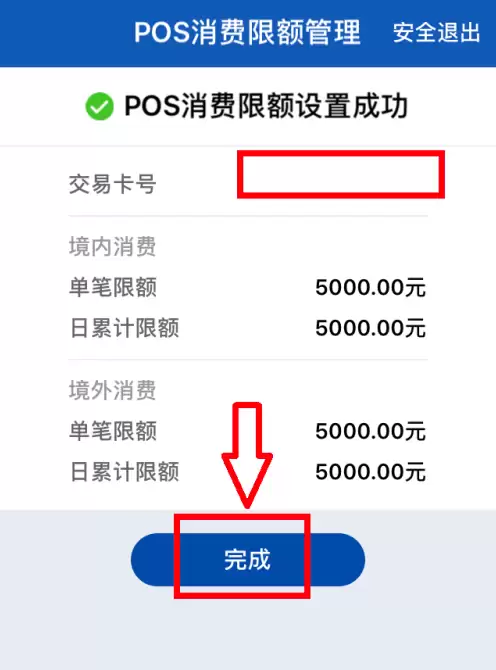Click the red downward arrow annotation
496x670 pixels.
pos(247,455)
